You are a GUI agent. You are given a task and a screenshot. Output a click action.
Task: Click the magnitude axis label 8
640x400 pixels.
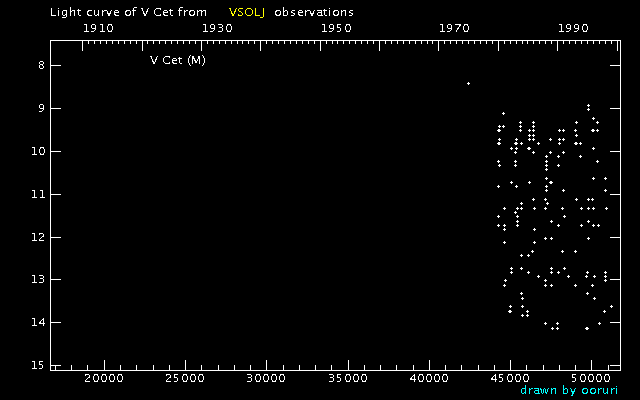(x=41, y=66)
